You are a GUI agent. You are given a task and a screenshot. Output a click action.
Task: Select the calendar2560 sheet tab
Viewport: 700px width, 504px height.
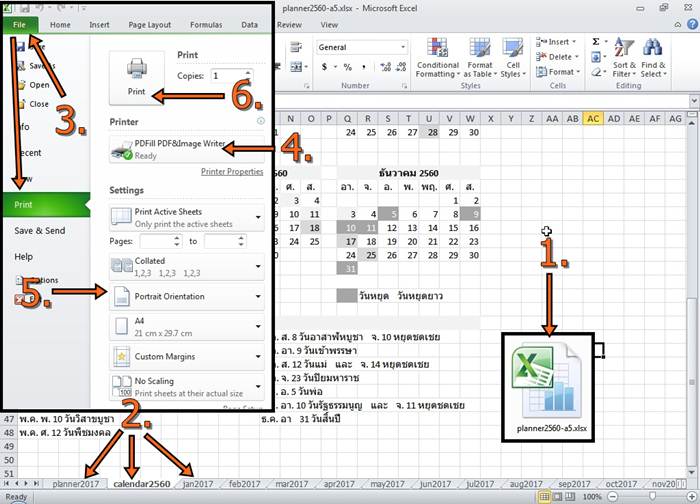[x=142, y=484]
